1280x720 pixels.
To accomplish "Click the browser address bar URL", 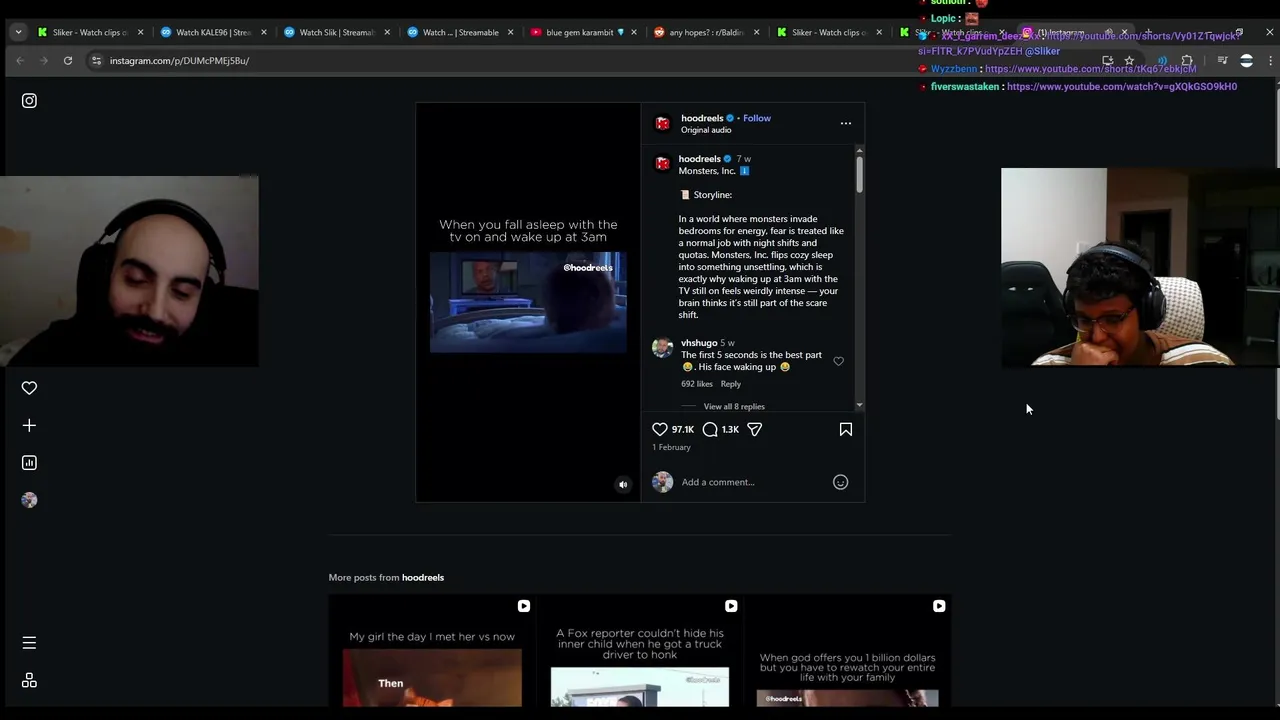I will point(180,60).
